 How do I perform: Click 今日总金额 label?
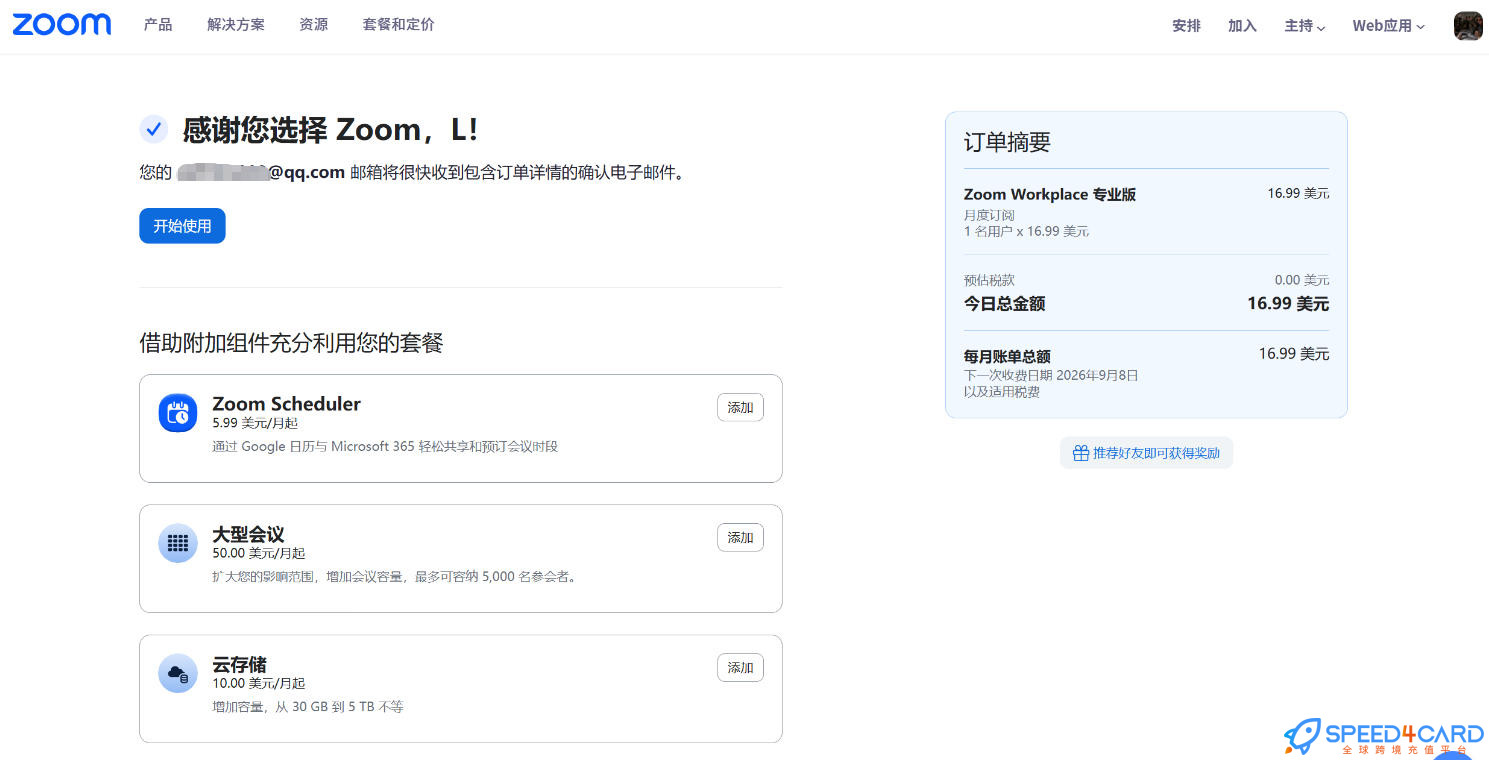point(1004,303)
